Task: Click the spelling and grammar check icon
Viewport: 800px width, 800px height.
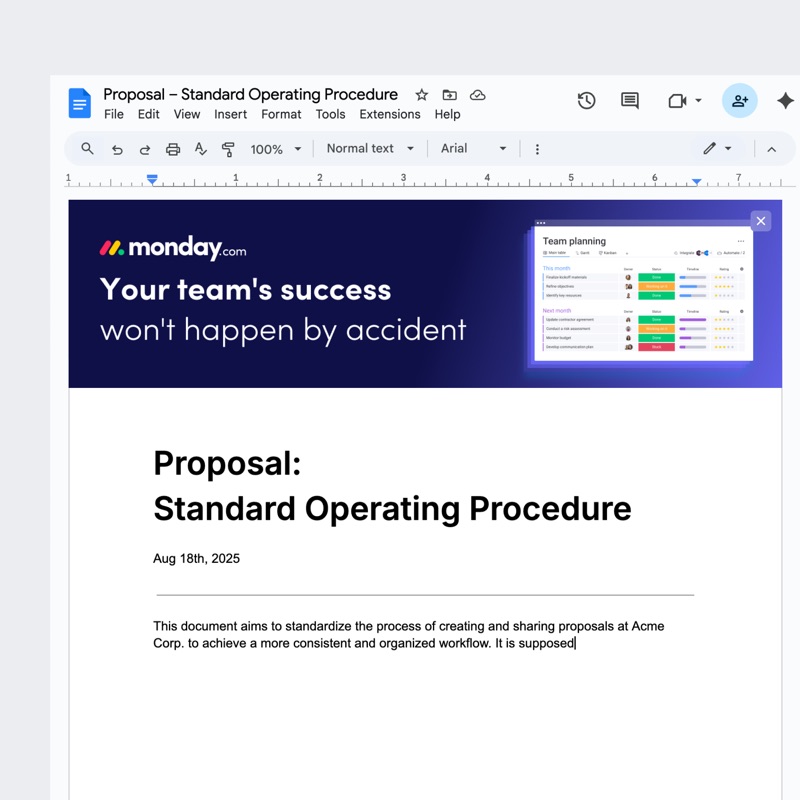Action: click(201, 149)
